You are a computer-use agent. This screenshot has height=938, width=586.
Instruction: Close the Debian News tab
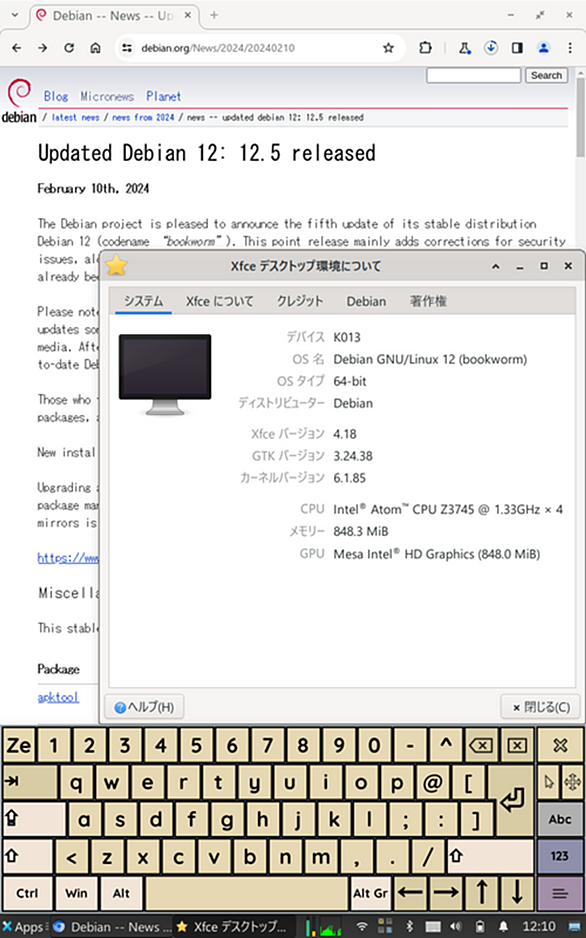[x=188, y=16]
